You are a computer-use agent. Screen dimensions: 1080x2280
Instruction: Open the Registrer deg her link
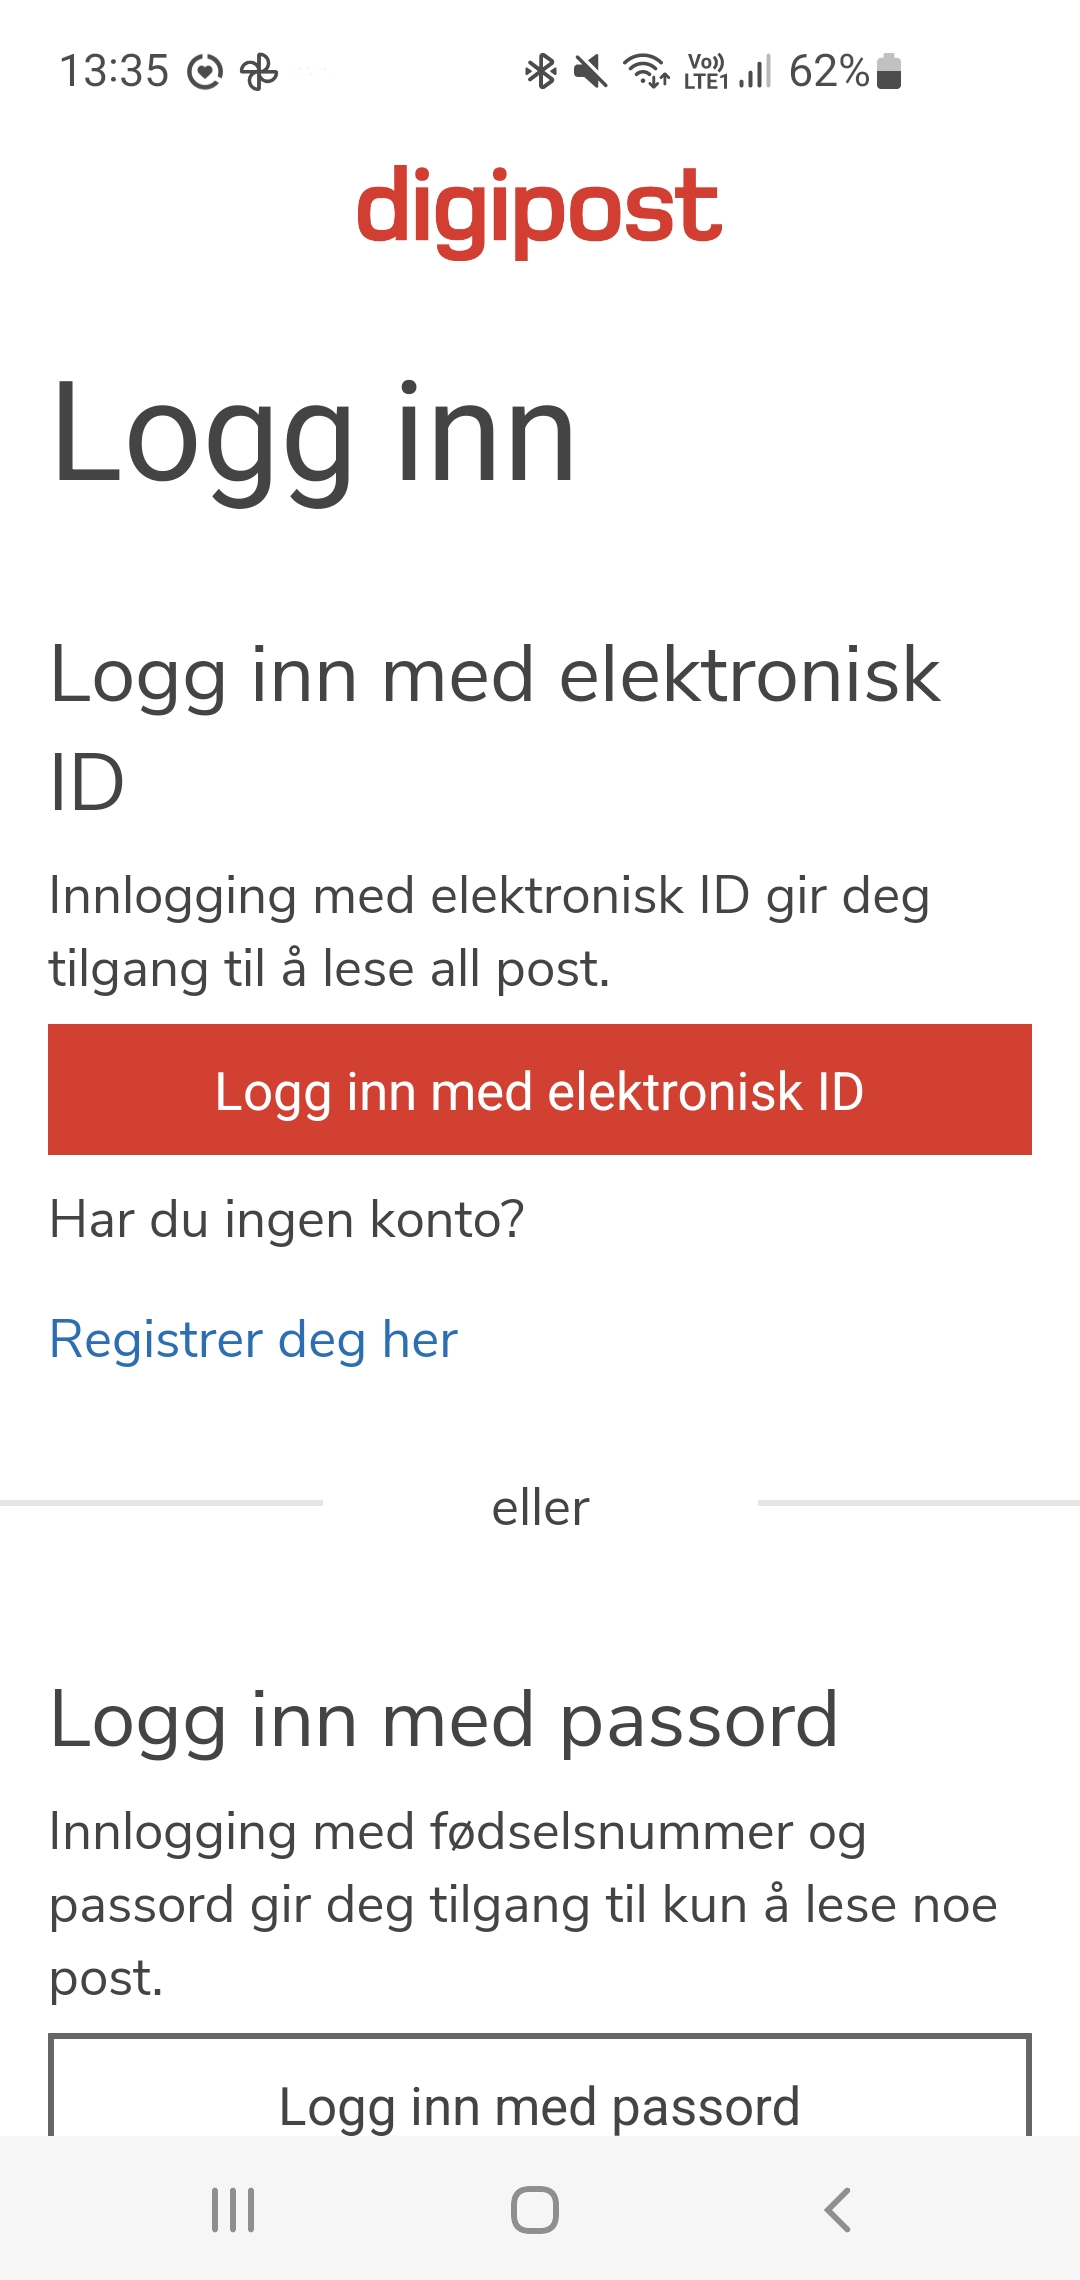(252, 1338)
